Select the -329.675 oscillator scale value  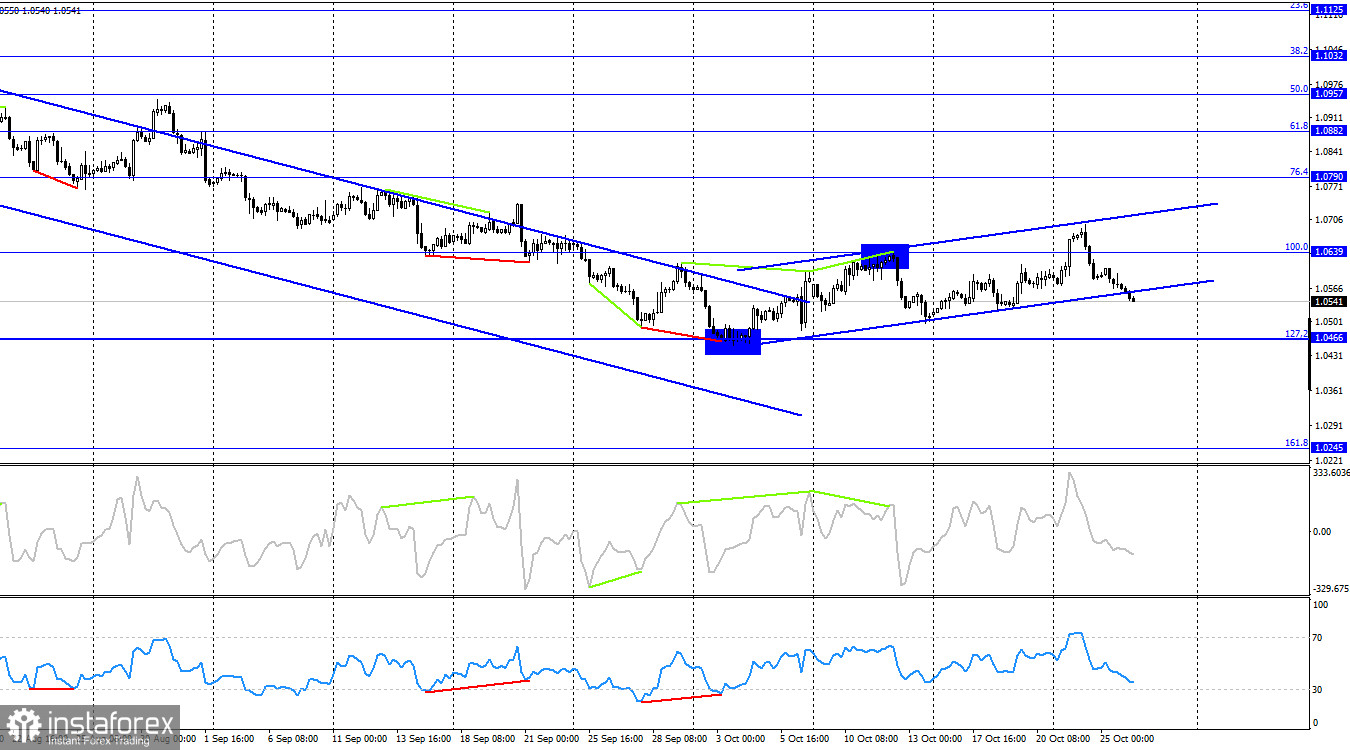click(x=1330, y=589)
